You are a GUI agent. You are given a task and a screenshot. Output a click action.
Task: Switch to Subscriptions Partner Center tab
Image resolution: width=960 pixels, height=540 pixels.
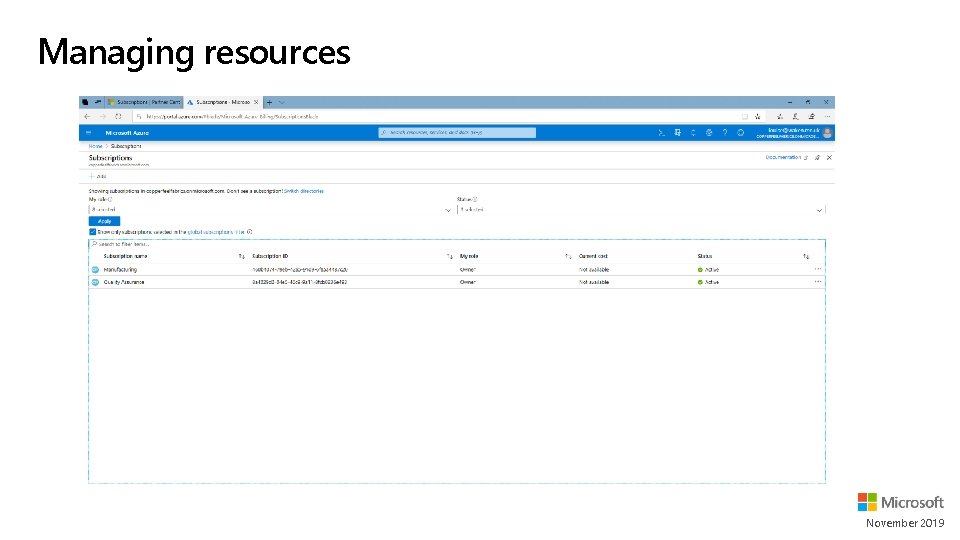tap(144, 102)
